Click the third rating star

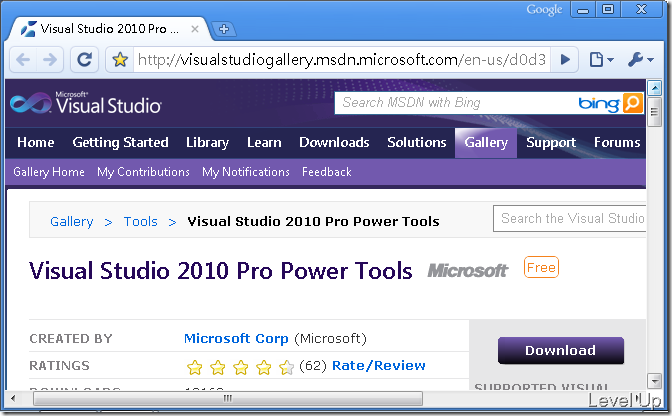(x=240, y=367)
